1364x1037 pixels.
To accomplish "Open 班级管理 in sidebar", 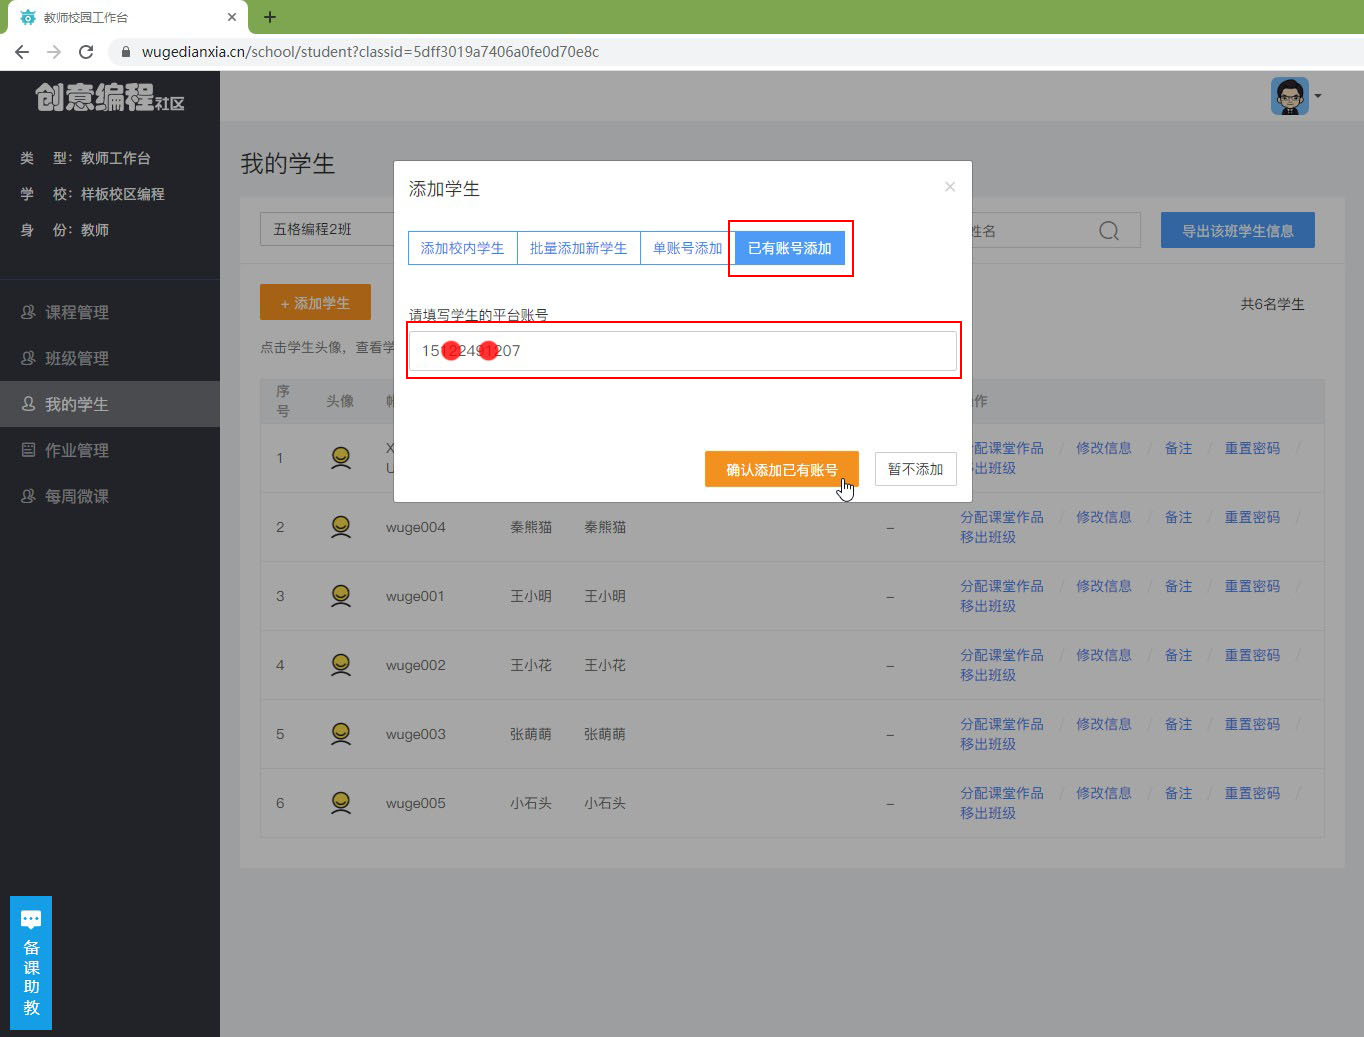I will click(77, 358).
